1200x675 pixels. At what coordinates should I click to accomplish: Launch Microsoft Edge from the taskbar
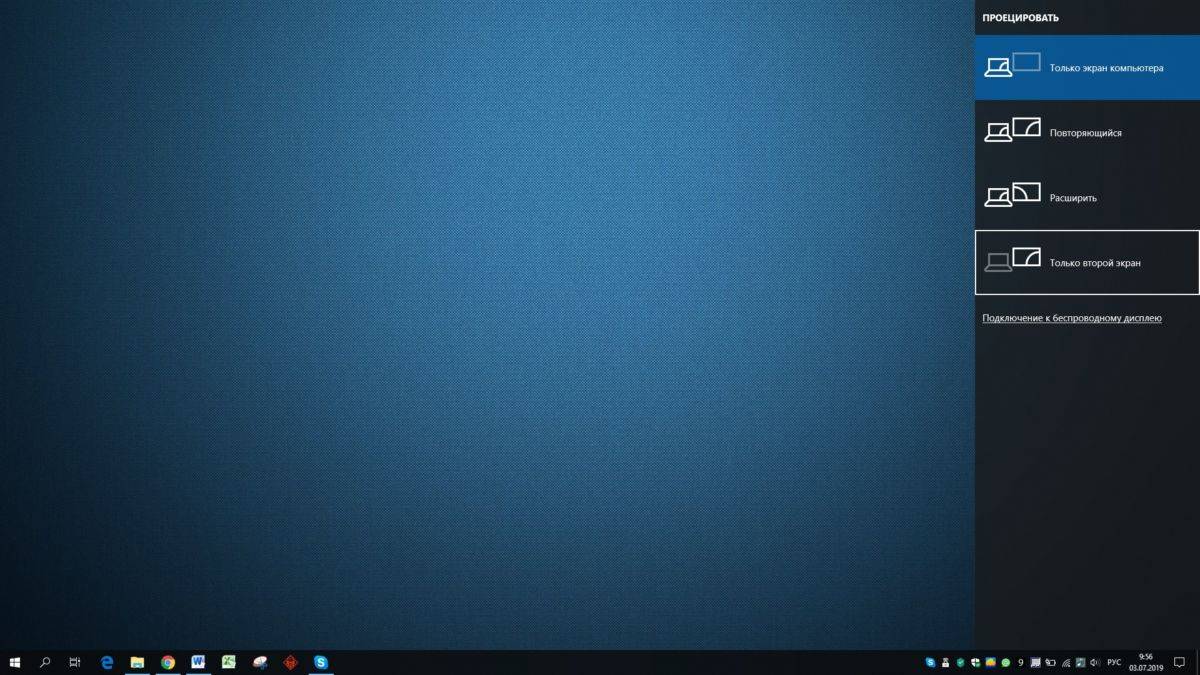click(107, 662)
